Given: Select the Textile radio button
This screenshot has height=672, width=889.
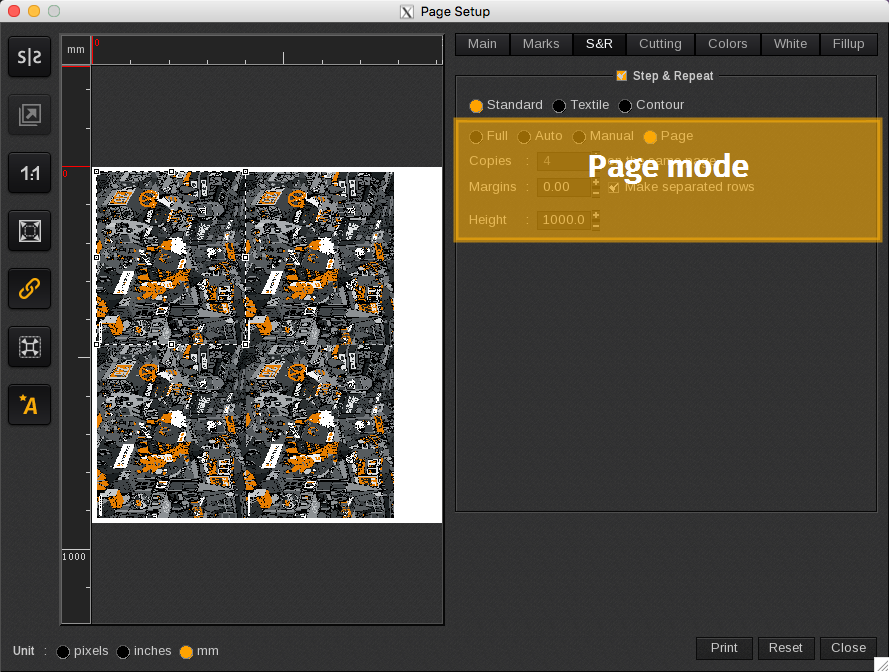Looking at the screenshot, I should pyautogui.click(x=559, y=106).
